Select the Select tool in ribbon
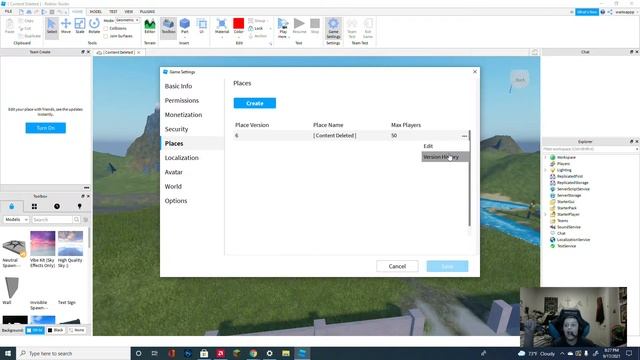This screenshot has width=640, height=360. [x=52, y=27]
